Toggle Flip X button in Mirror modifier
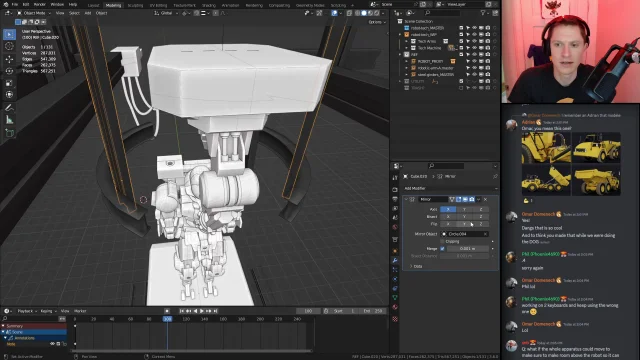The height and width of the screenshot is (360, 640). (x=448, y=224)
